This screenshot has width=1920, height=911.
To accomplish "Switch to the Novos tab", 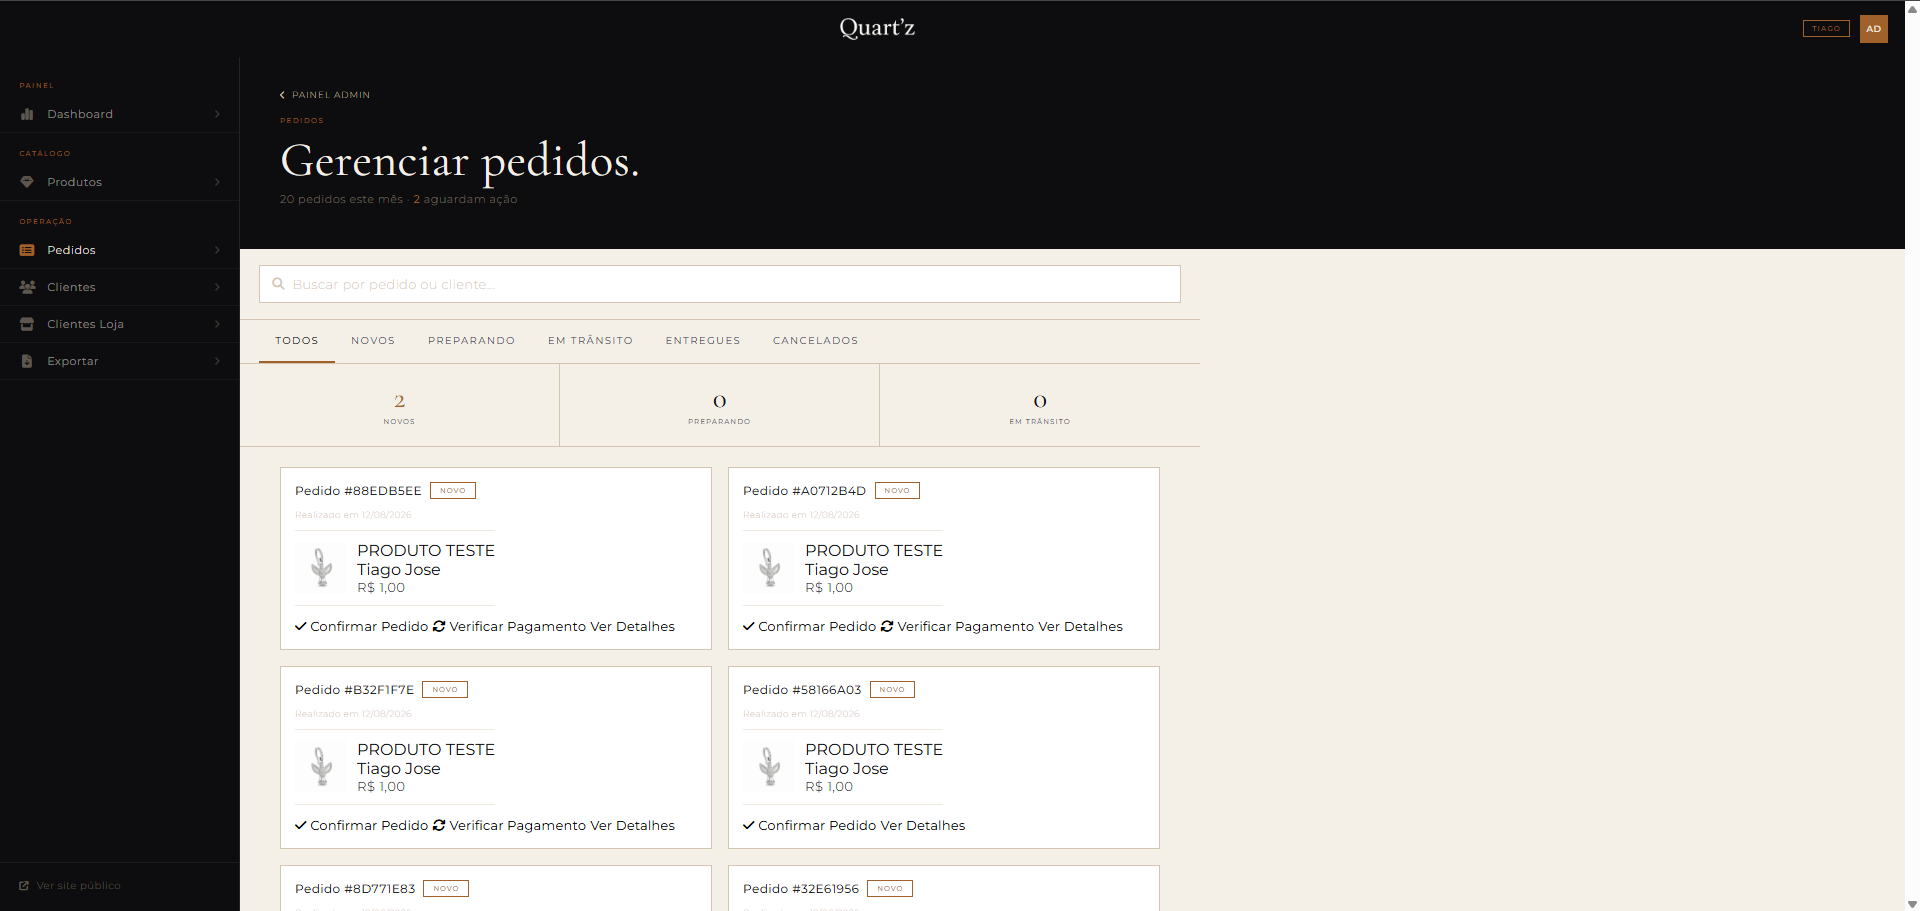I will point(373,341).
